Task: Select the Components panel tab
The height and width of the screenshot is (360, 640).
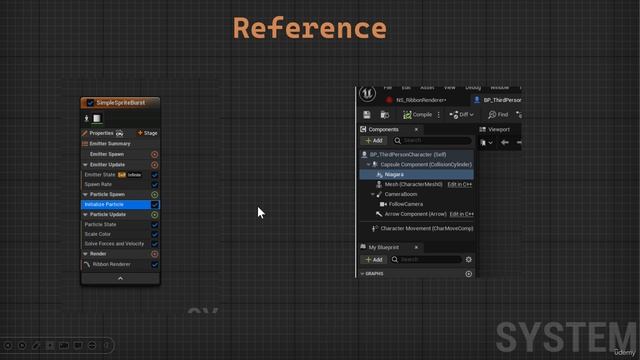Action: pos(384,129)
